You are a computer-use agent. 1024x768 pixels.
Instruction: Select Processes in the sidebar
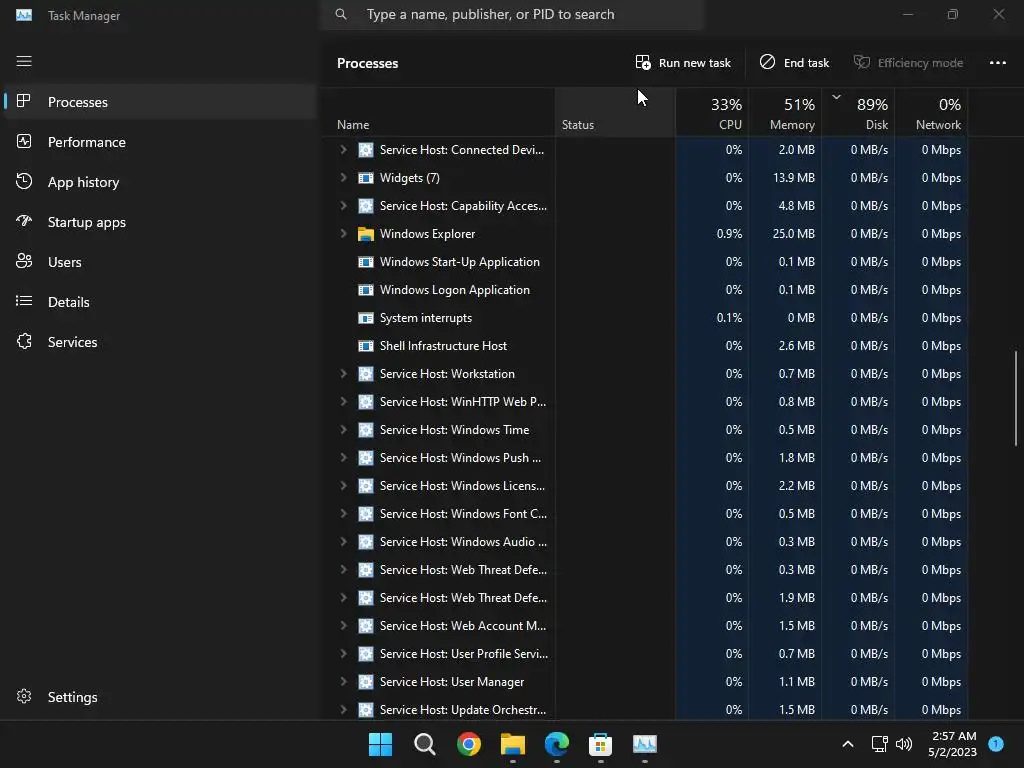(x=159, y=102)
